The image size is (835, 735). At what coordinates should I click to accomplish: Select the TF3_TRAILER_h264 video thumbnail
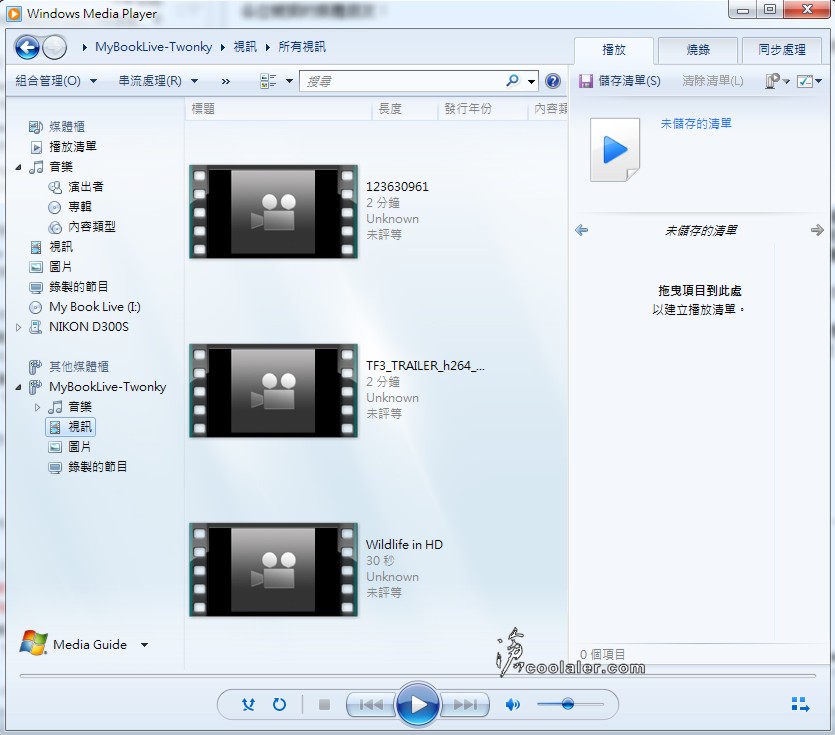point(273,391)
